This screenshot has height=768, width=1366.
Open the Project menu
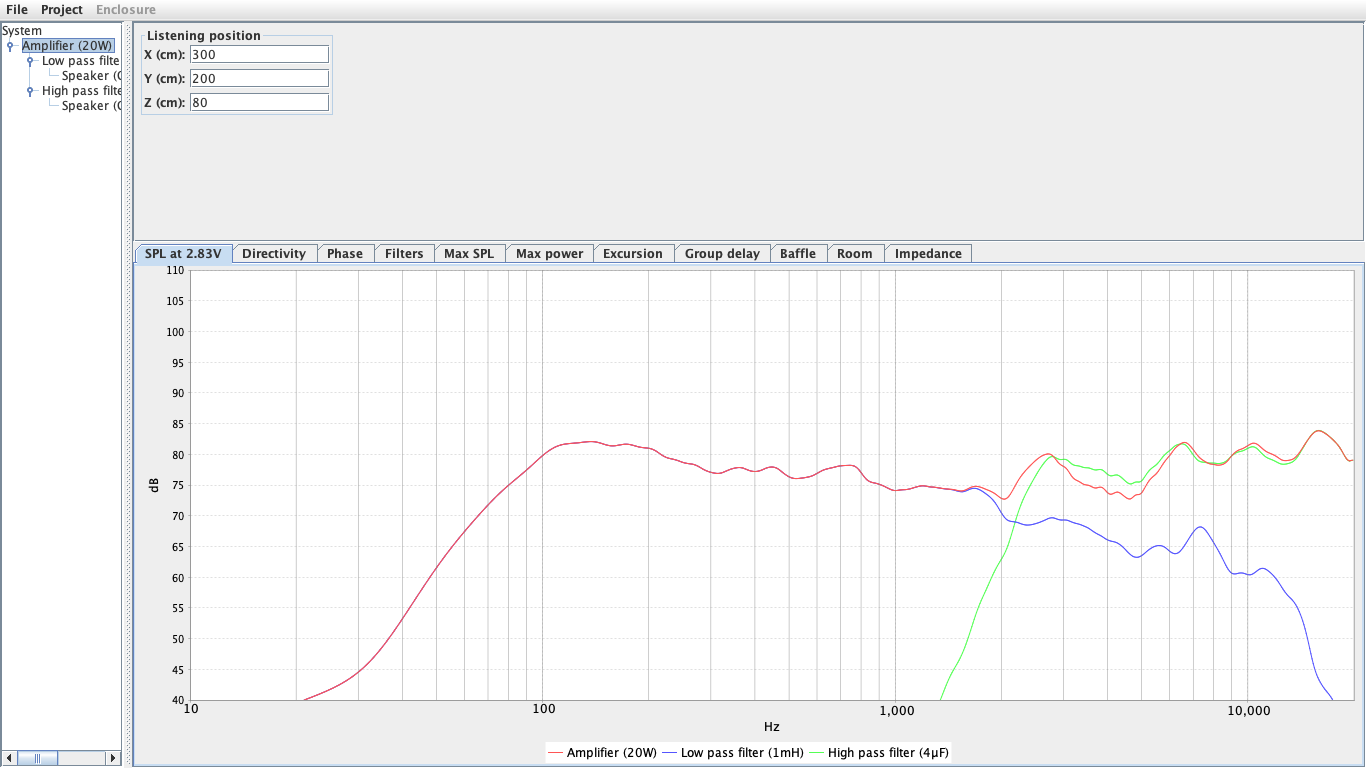(61, 9)
